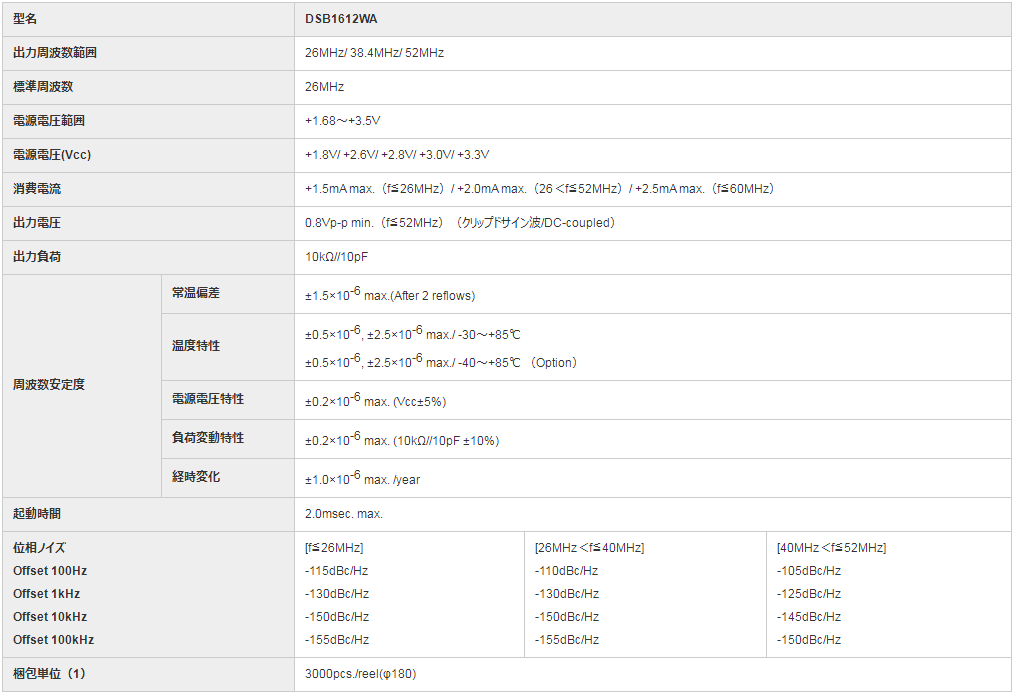Click the 10kΩ//10pF output load value
1015x695 pixels.
pos(339,257)
